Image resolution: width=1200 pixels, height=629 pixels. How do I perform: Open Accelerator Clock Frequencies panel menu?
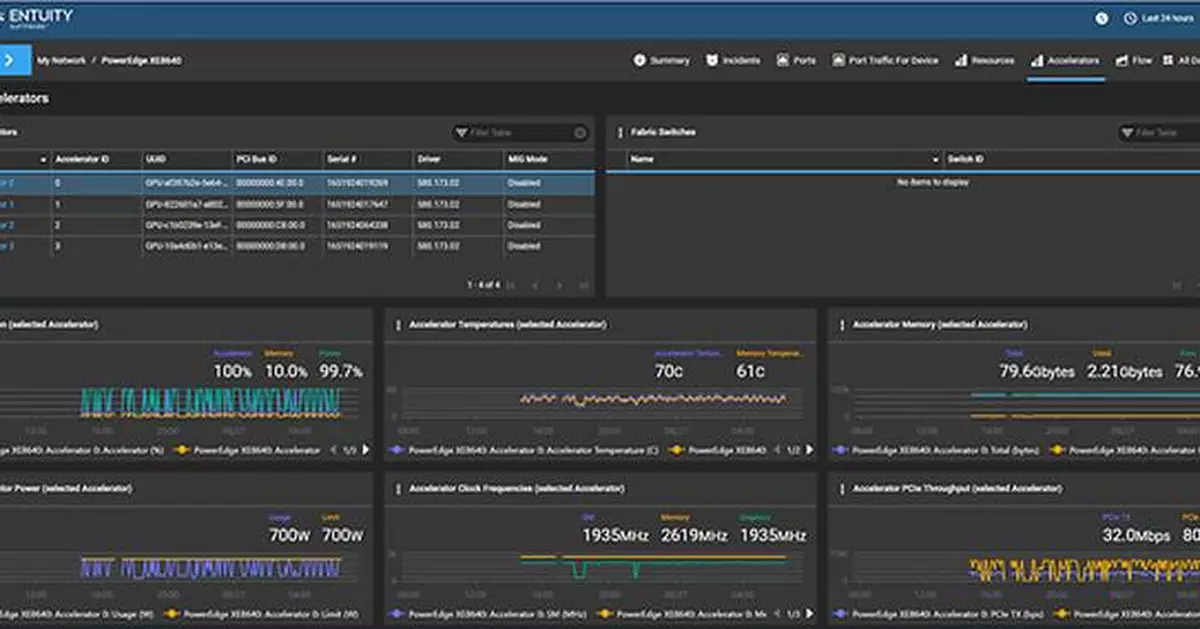[x=398, y=488]
